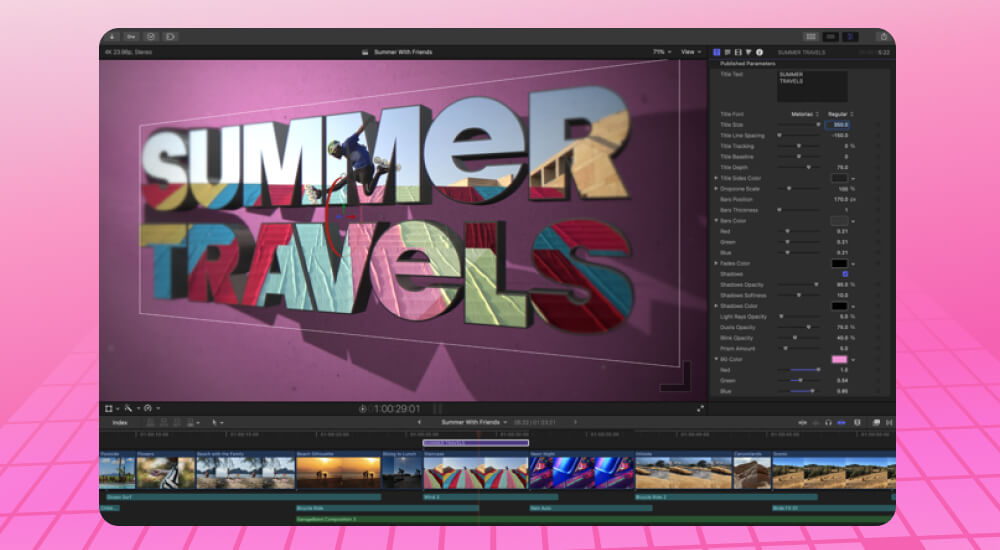
Task: Collapse the BG Color disclosure triangle
Action: click(x=716, y=359)
